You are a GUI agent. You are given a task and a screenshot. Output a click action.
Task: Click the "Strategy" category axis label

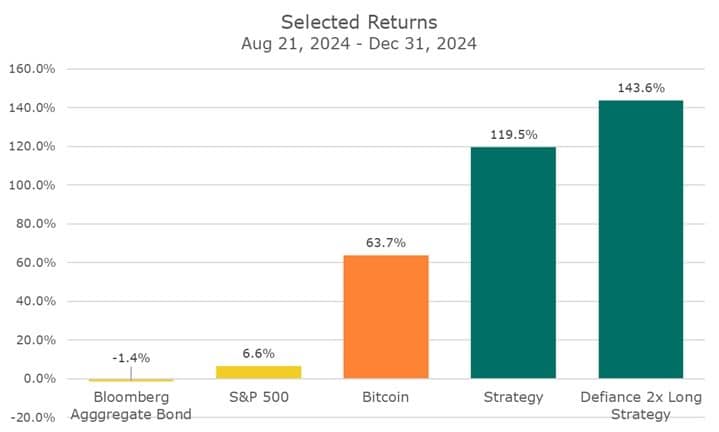pos(513,397)
